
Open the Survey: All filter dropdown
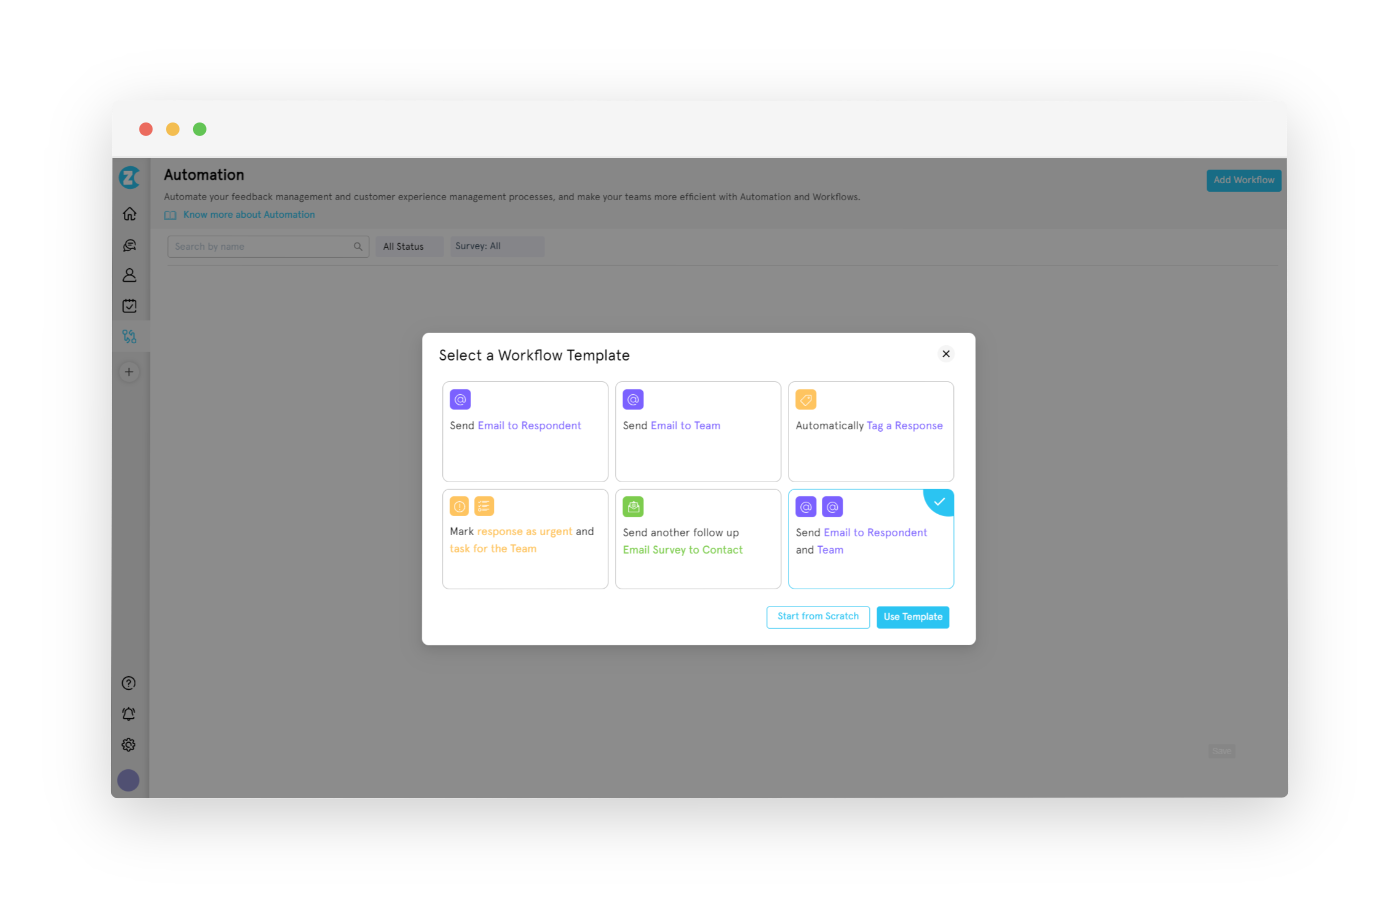pos(496,245)
